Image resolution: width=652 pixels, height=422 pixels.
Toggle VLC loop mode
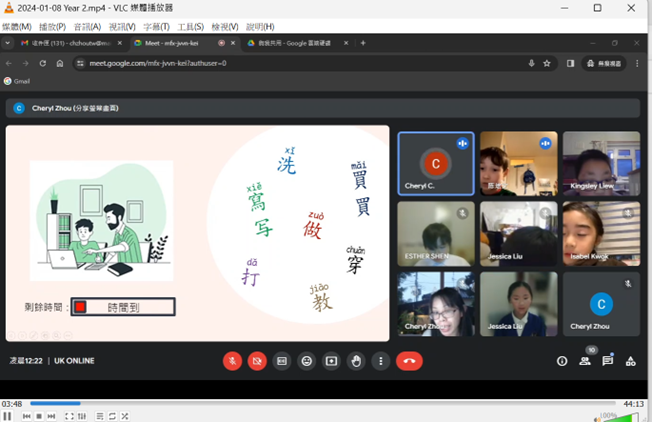[x=112, y=416]
